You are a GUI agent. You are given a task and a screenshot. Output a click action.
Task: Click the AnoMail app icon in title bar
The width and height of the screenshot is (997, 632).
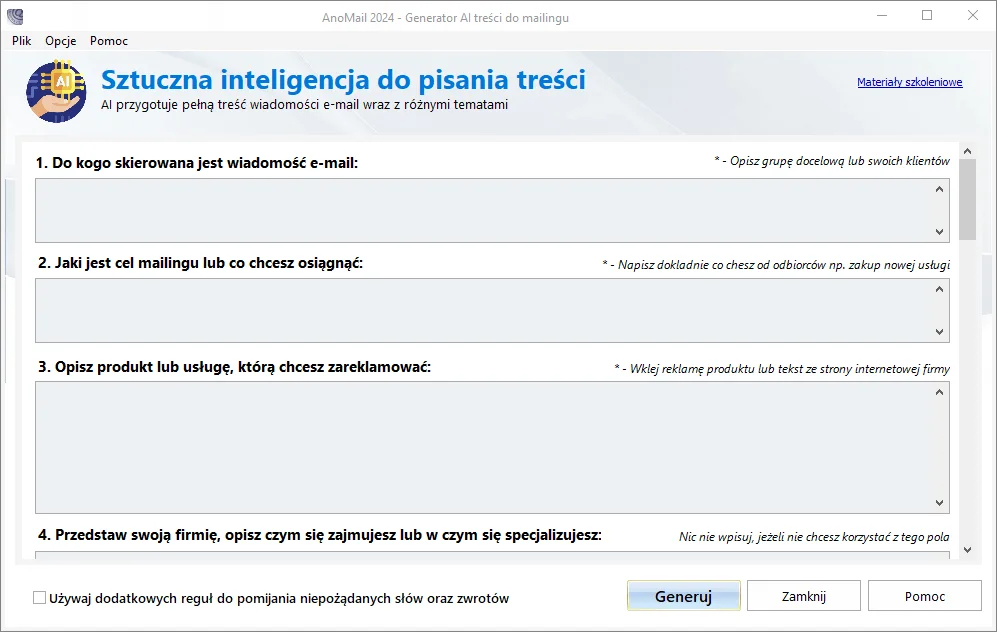point(15,16)
